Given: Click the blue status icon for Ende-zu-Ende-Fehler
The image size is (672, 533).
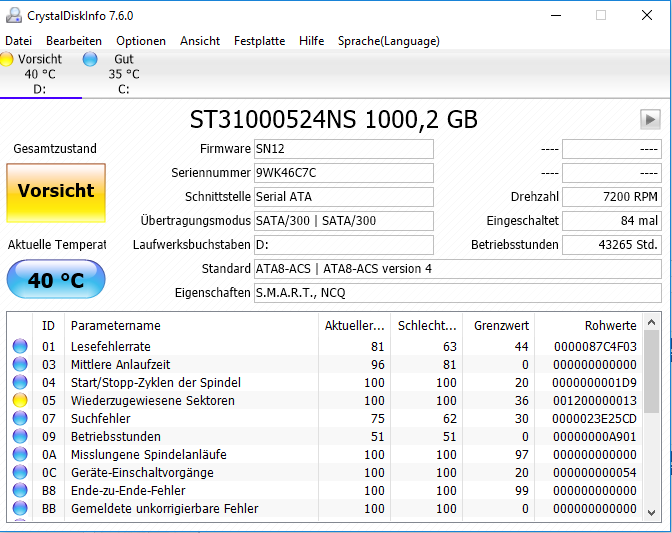Looking at the screenshot, I should tap(20, 490).
